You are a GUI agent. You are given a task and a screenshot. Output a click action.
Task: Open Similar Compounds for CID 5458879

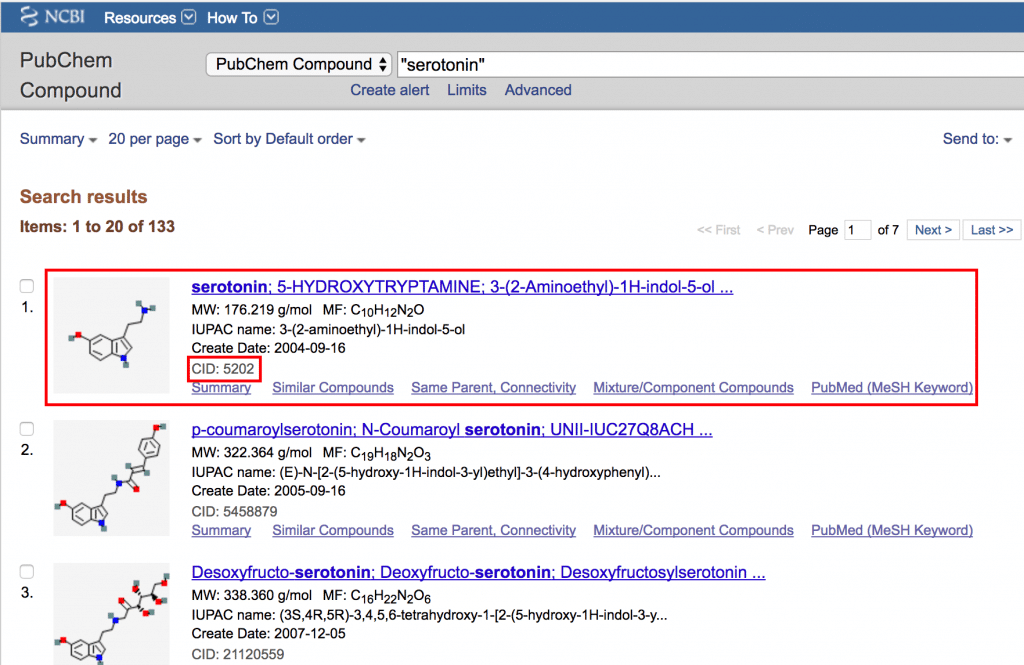coord(333,530)
